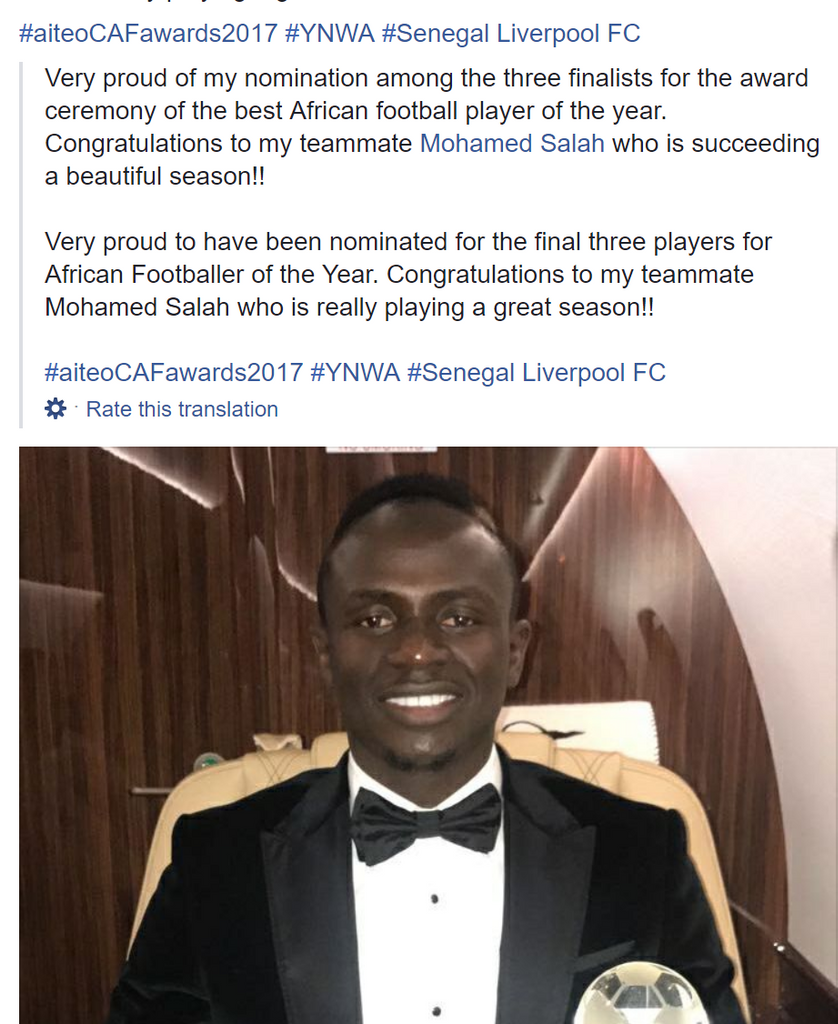
Task: Click the translation settings gear icon
Action: pyautogui.click(x=55, y=408)
